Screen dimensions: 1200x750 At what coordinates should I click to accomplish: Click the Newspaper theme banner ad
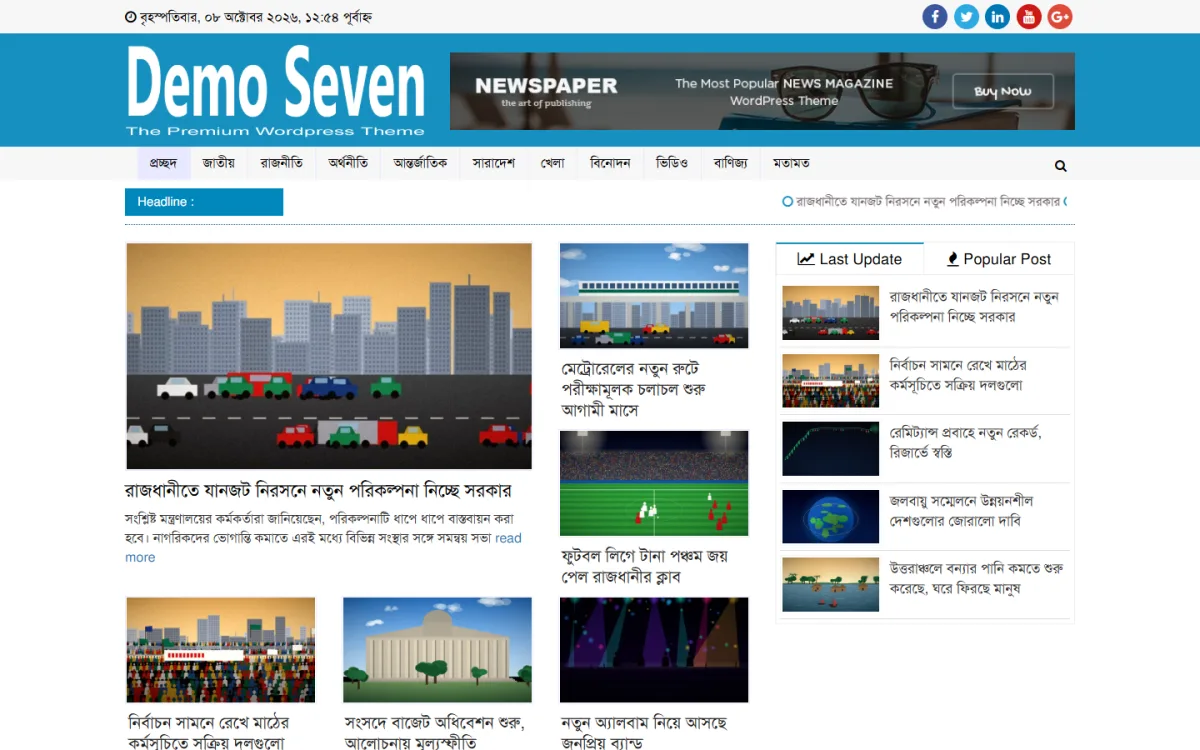point(762,91)
